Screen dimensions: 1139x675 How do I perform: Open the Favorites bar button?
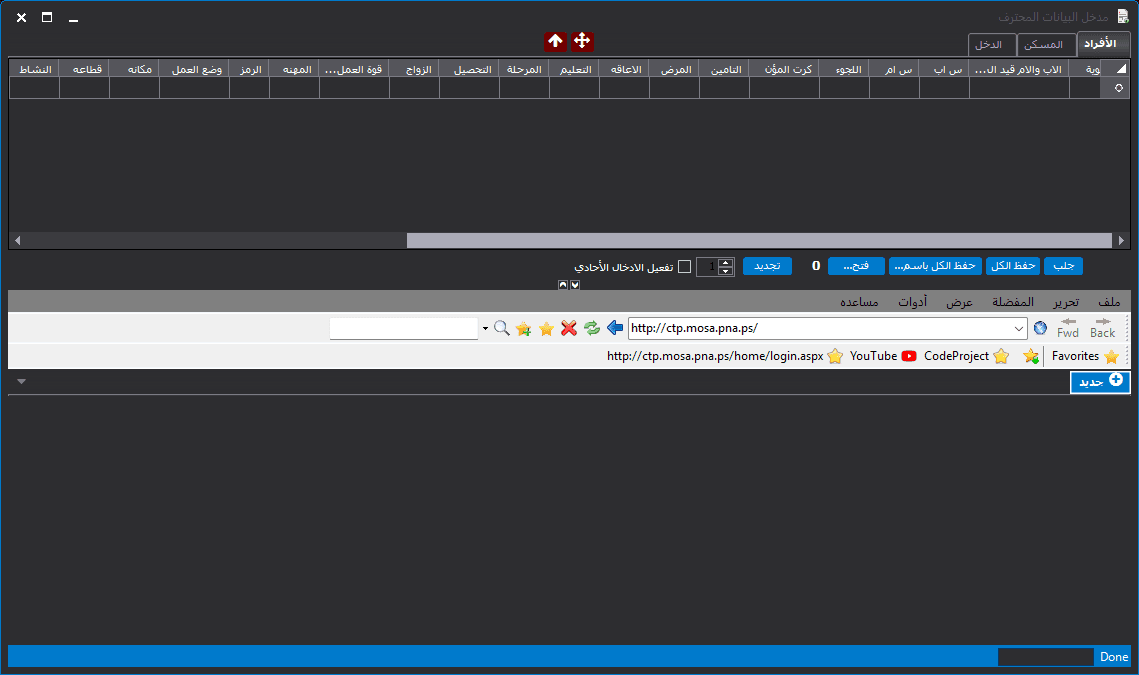pyautogui.click(x=1085, y=356)
